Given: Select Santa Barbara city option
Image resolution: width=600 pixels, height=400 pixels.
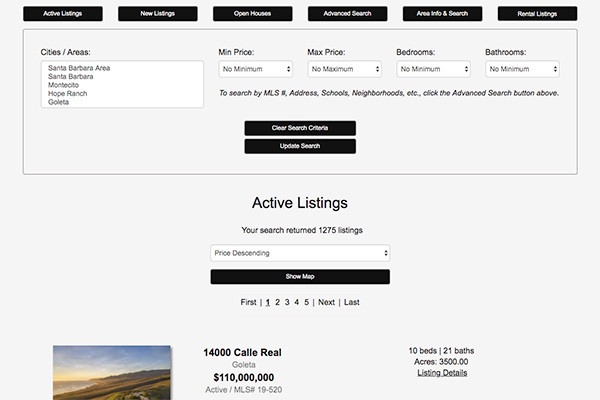Looking at the screenshot, I should pos(71,77).
